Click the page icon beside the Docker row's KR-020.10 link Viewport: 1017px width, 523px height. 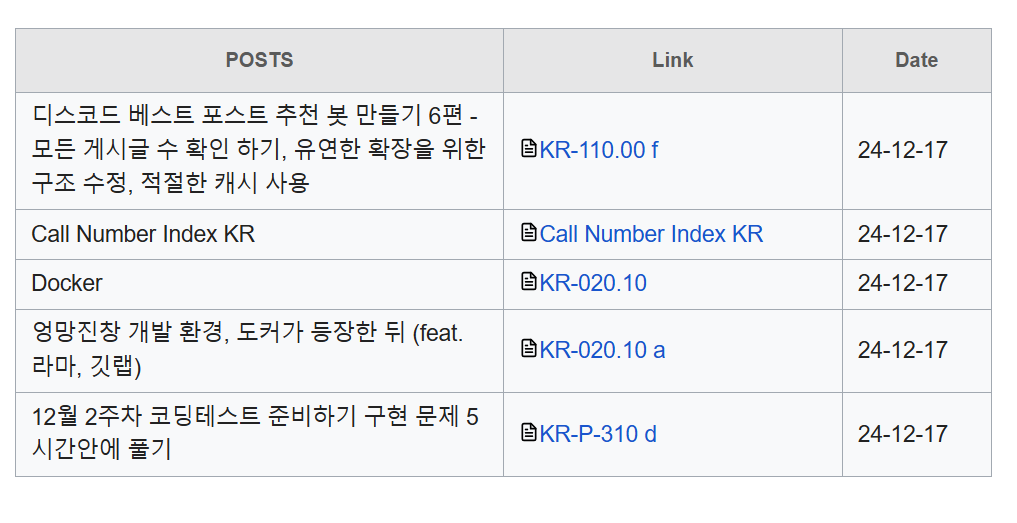click(x=529, y=282)
